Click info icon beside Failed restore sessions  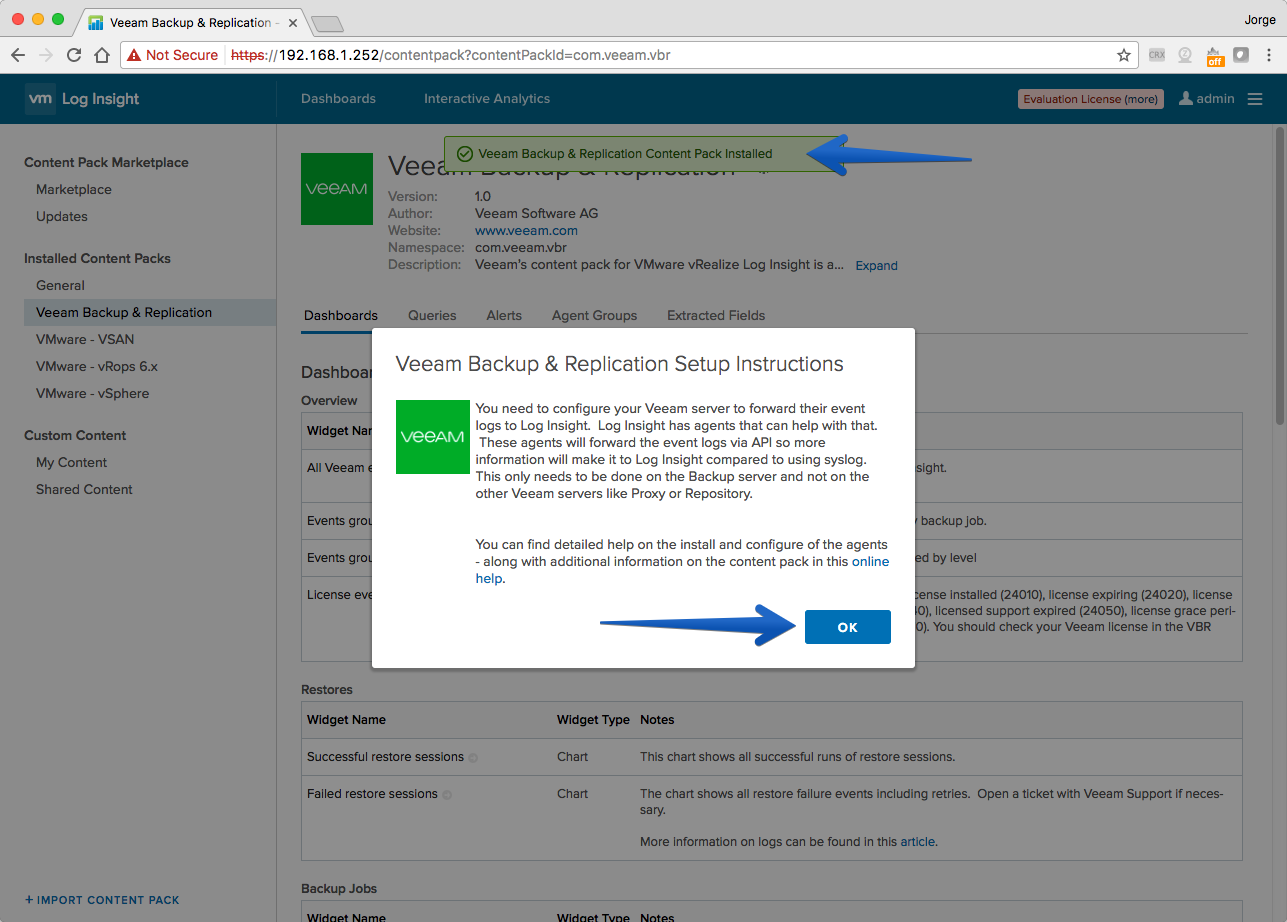(447, 795)
